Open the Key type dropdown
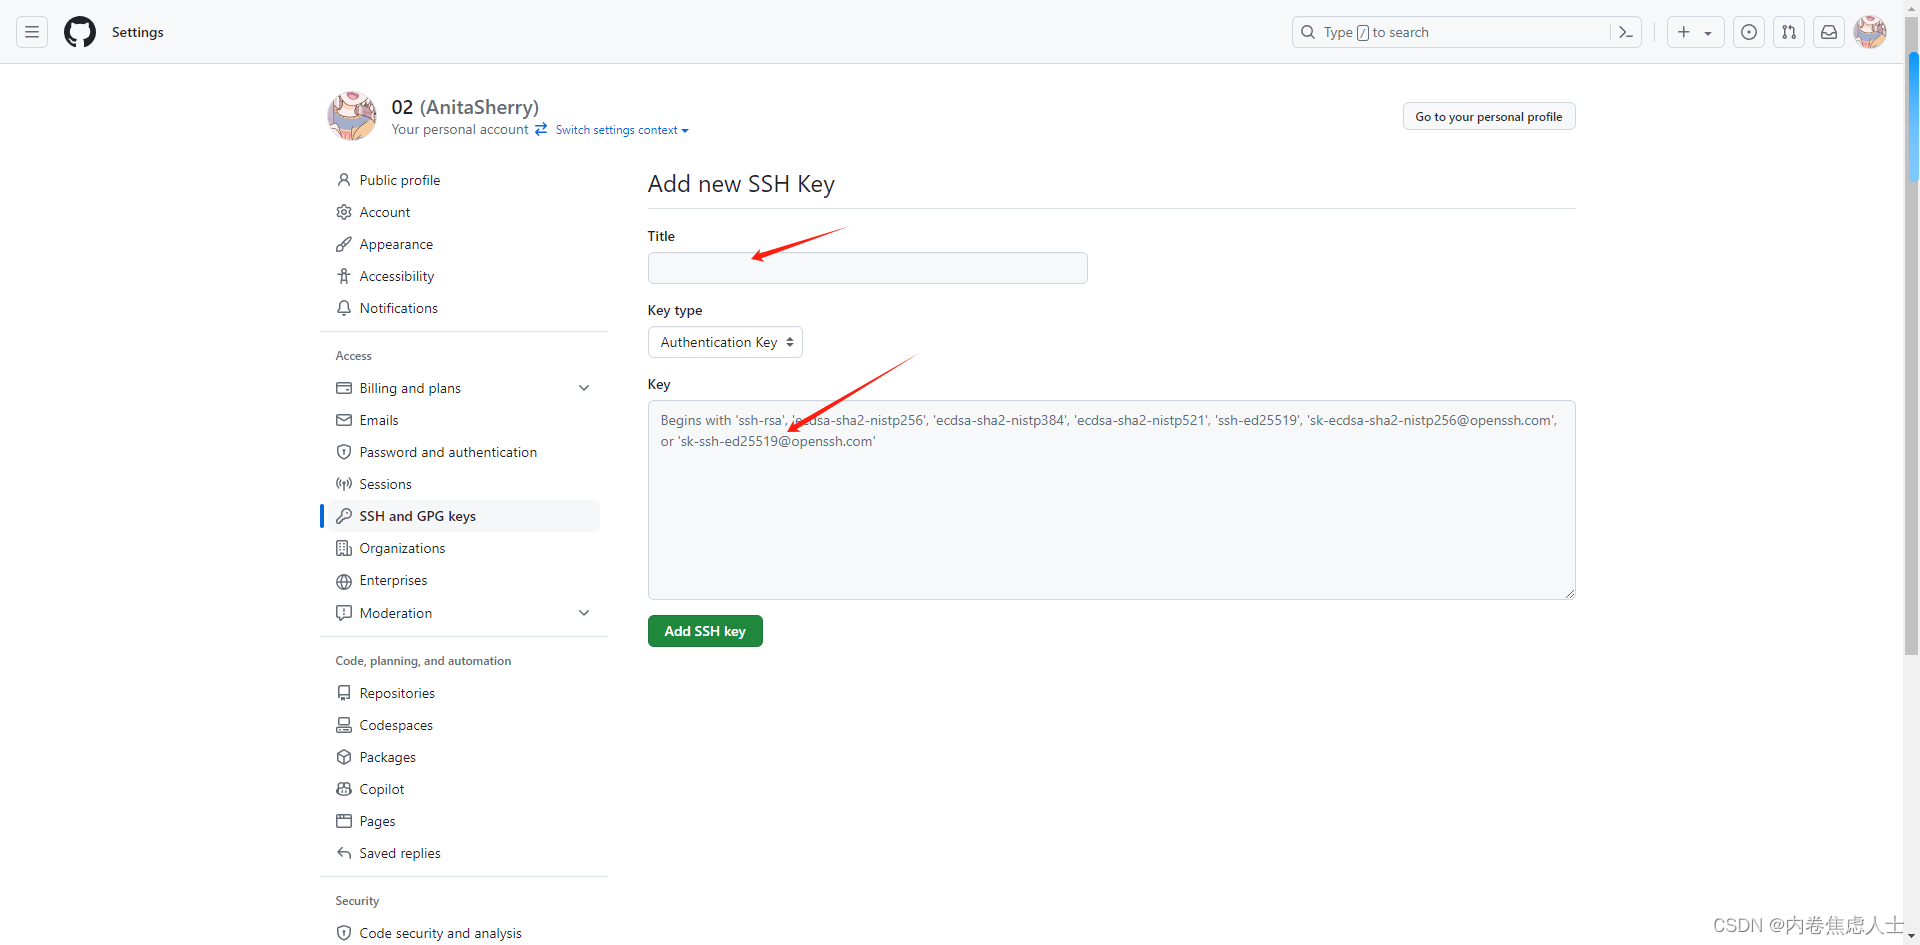The height and width of the screenshot is (945, 1920). click(725, 342)
